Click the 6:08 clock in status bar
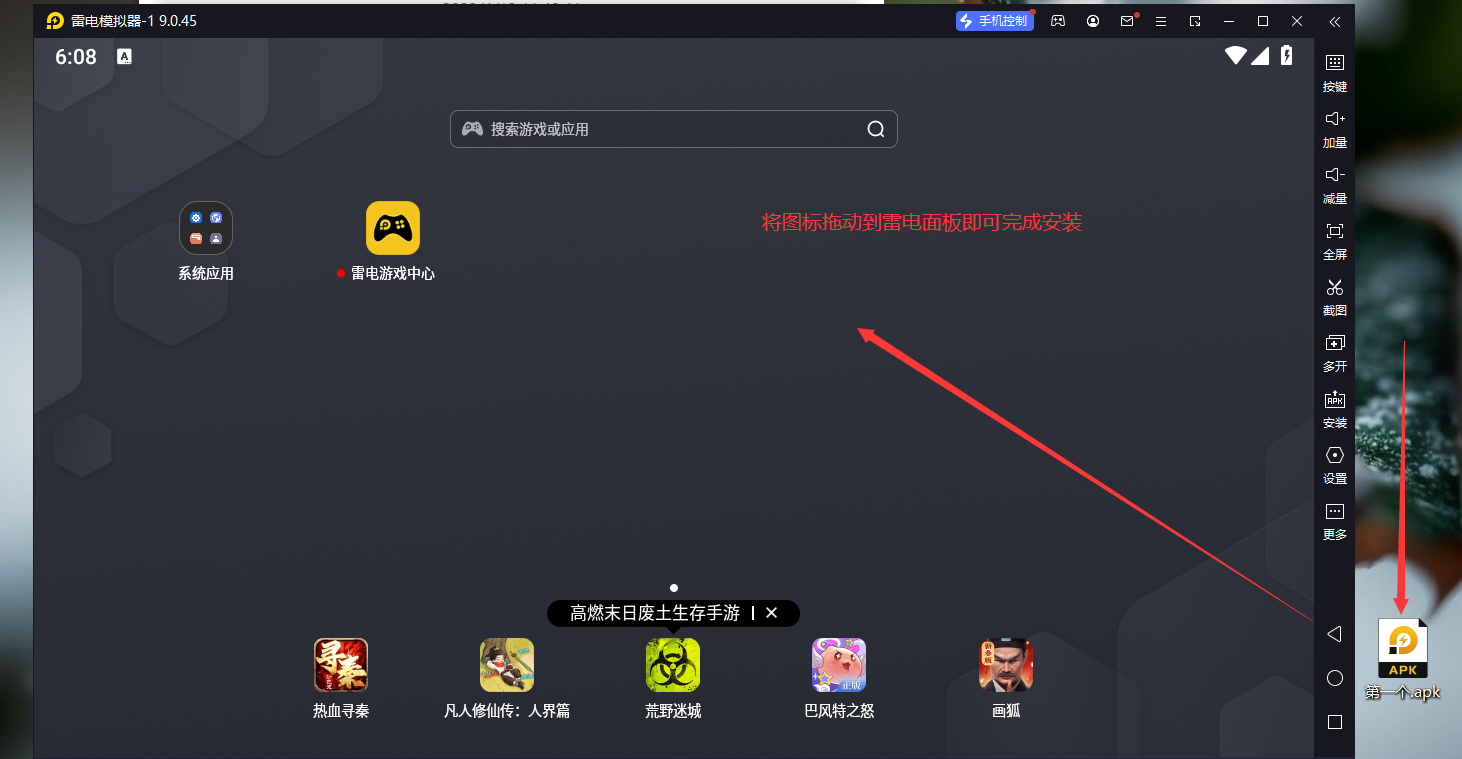The image size is (1462, 759). coord(76,57)
